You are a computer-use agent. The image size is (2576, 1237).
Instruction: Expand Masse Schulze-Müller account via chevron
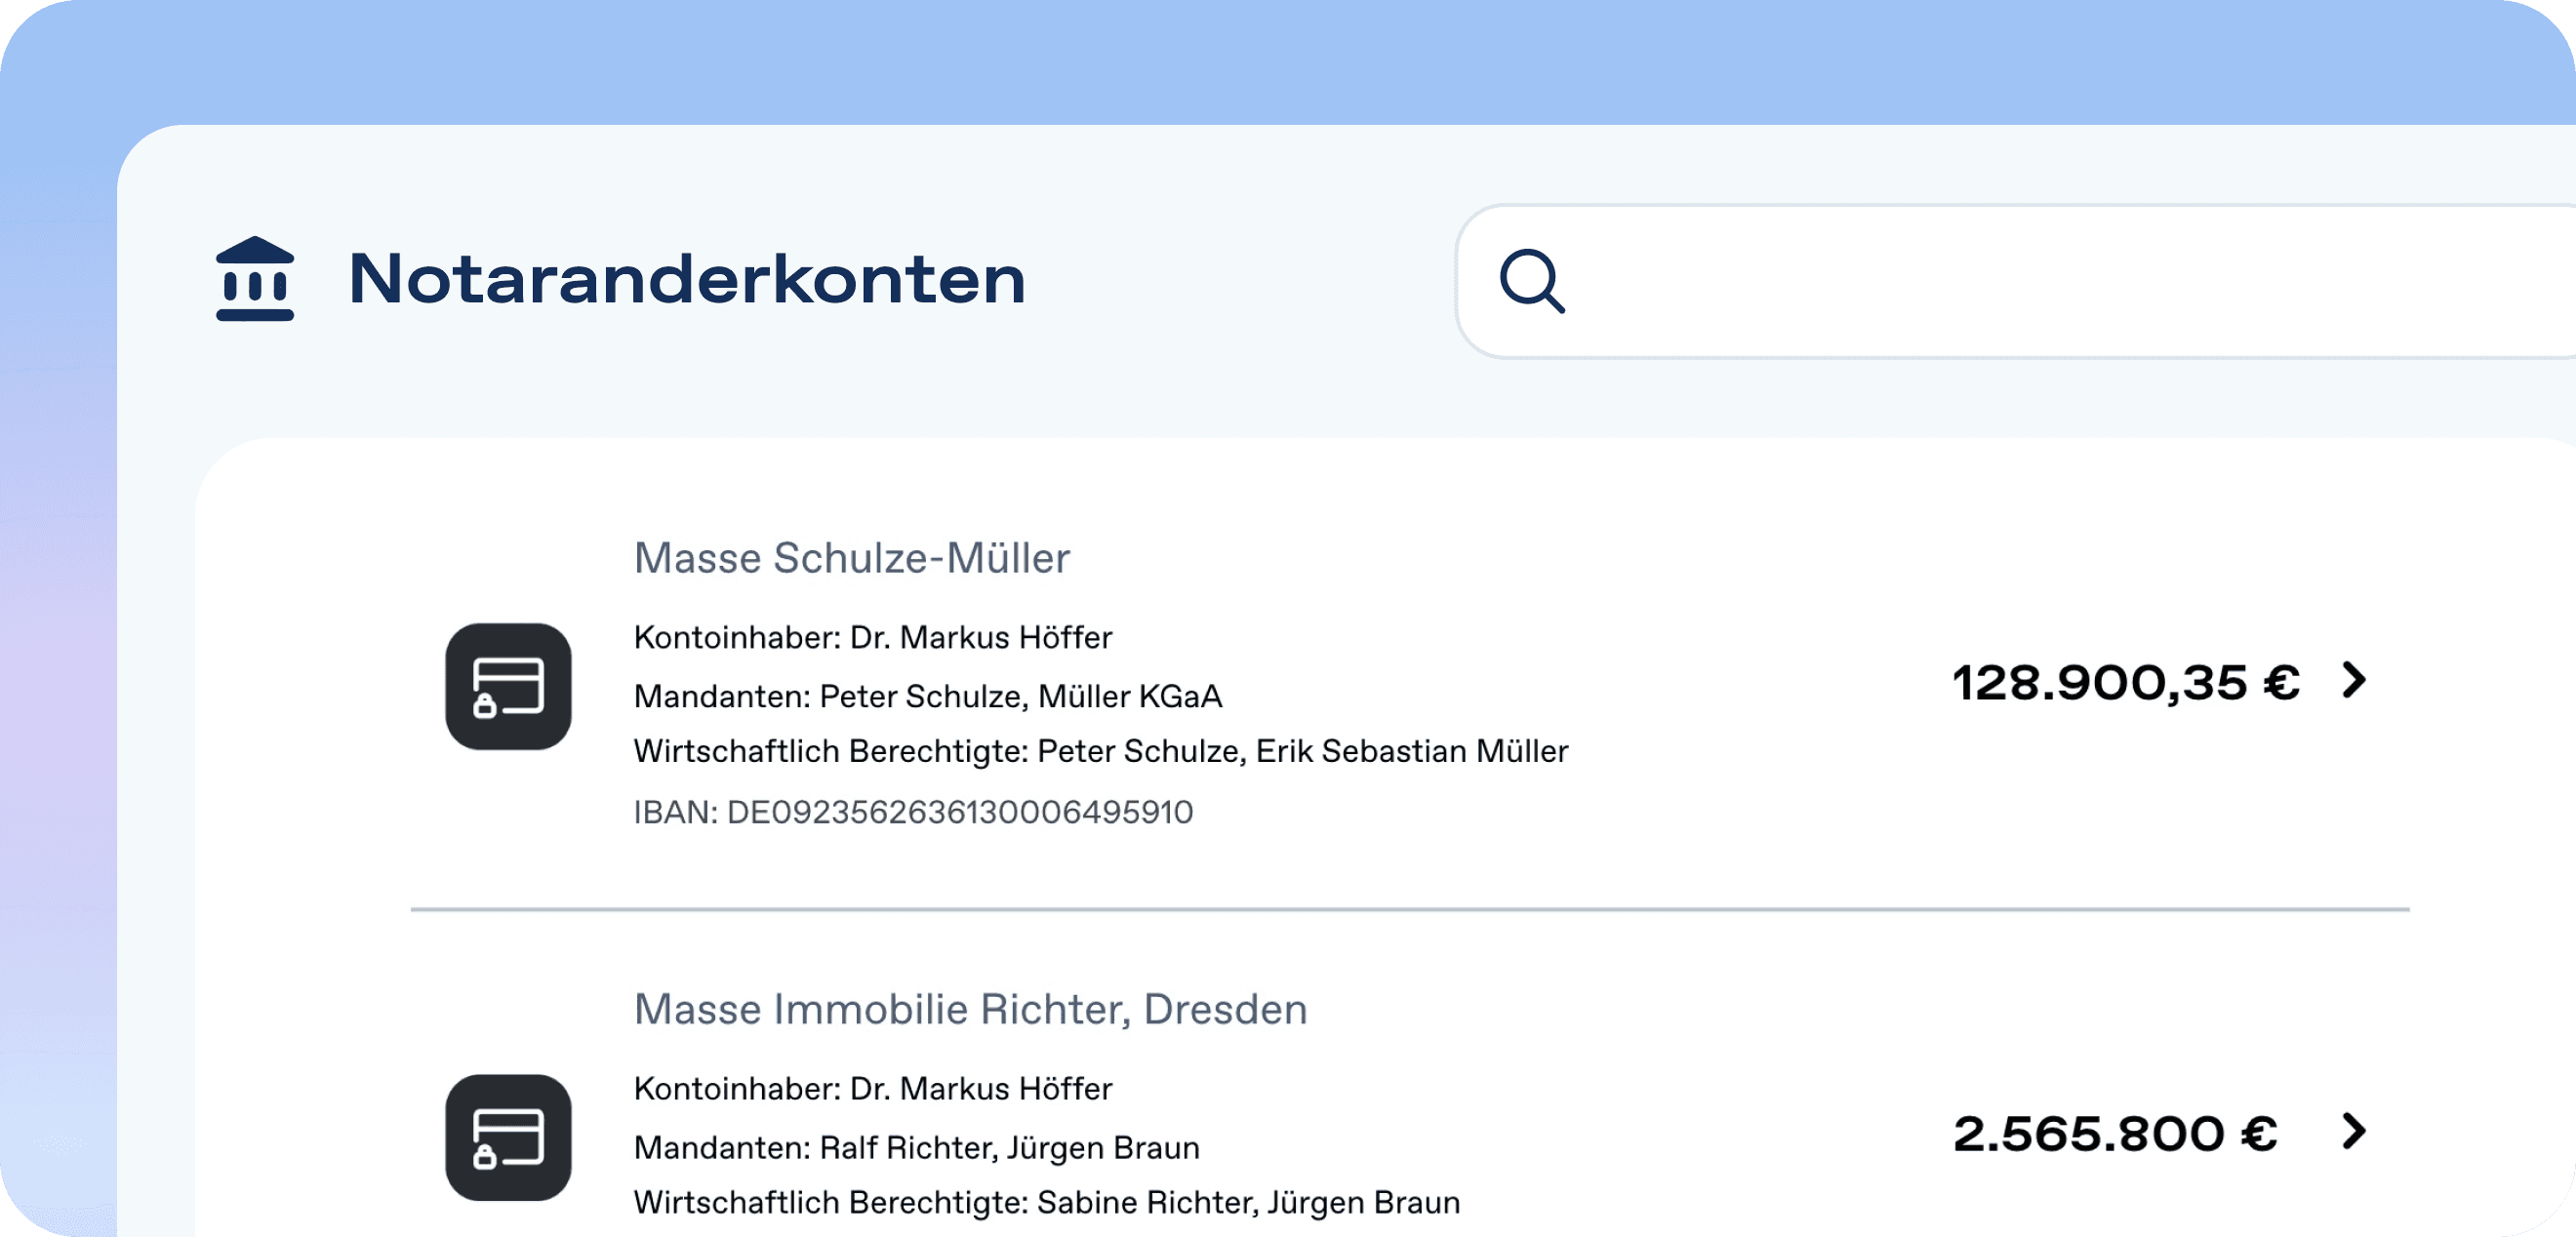[x=2354, y=680]
